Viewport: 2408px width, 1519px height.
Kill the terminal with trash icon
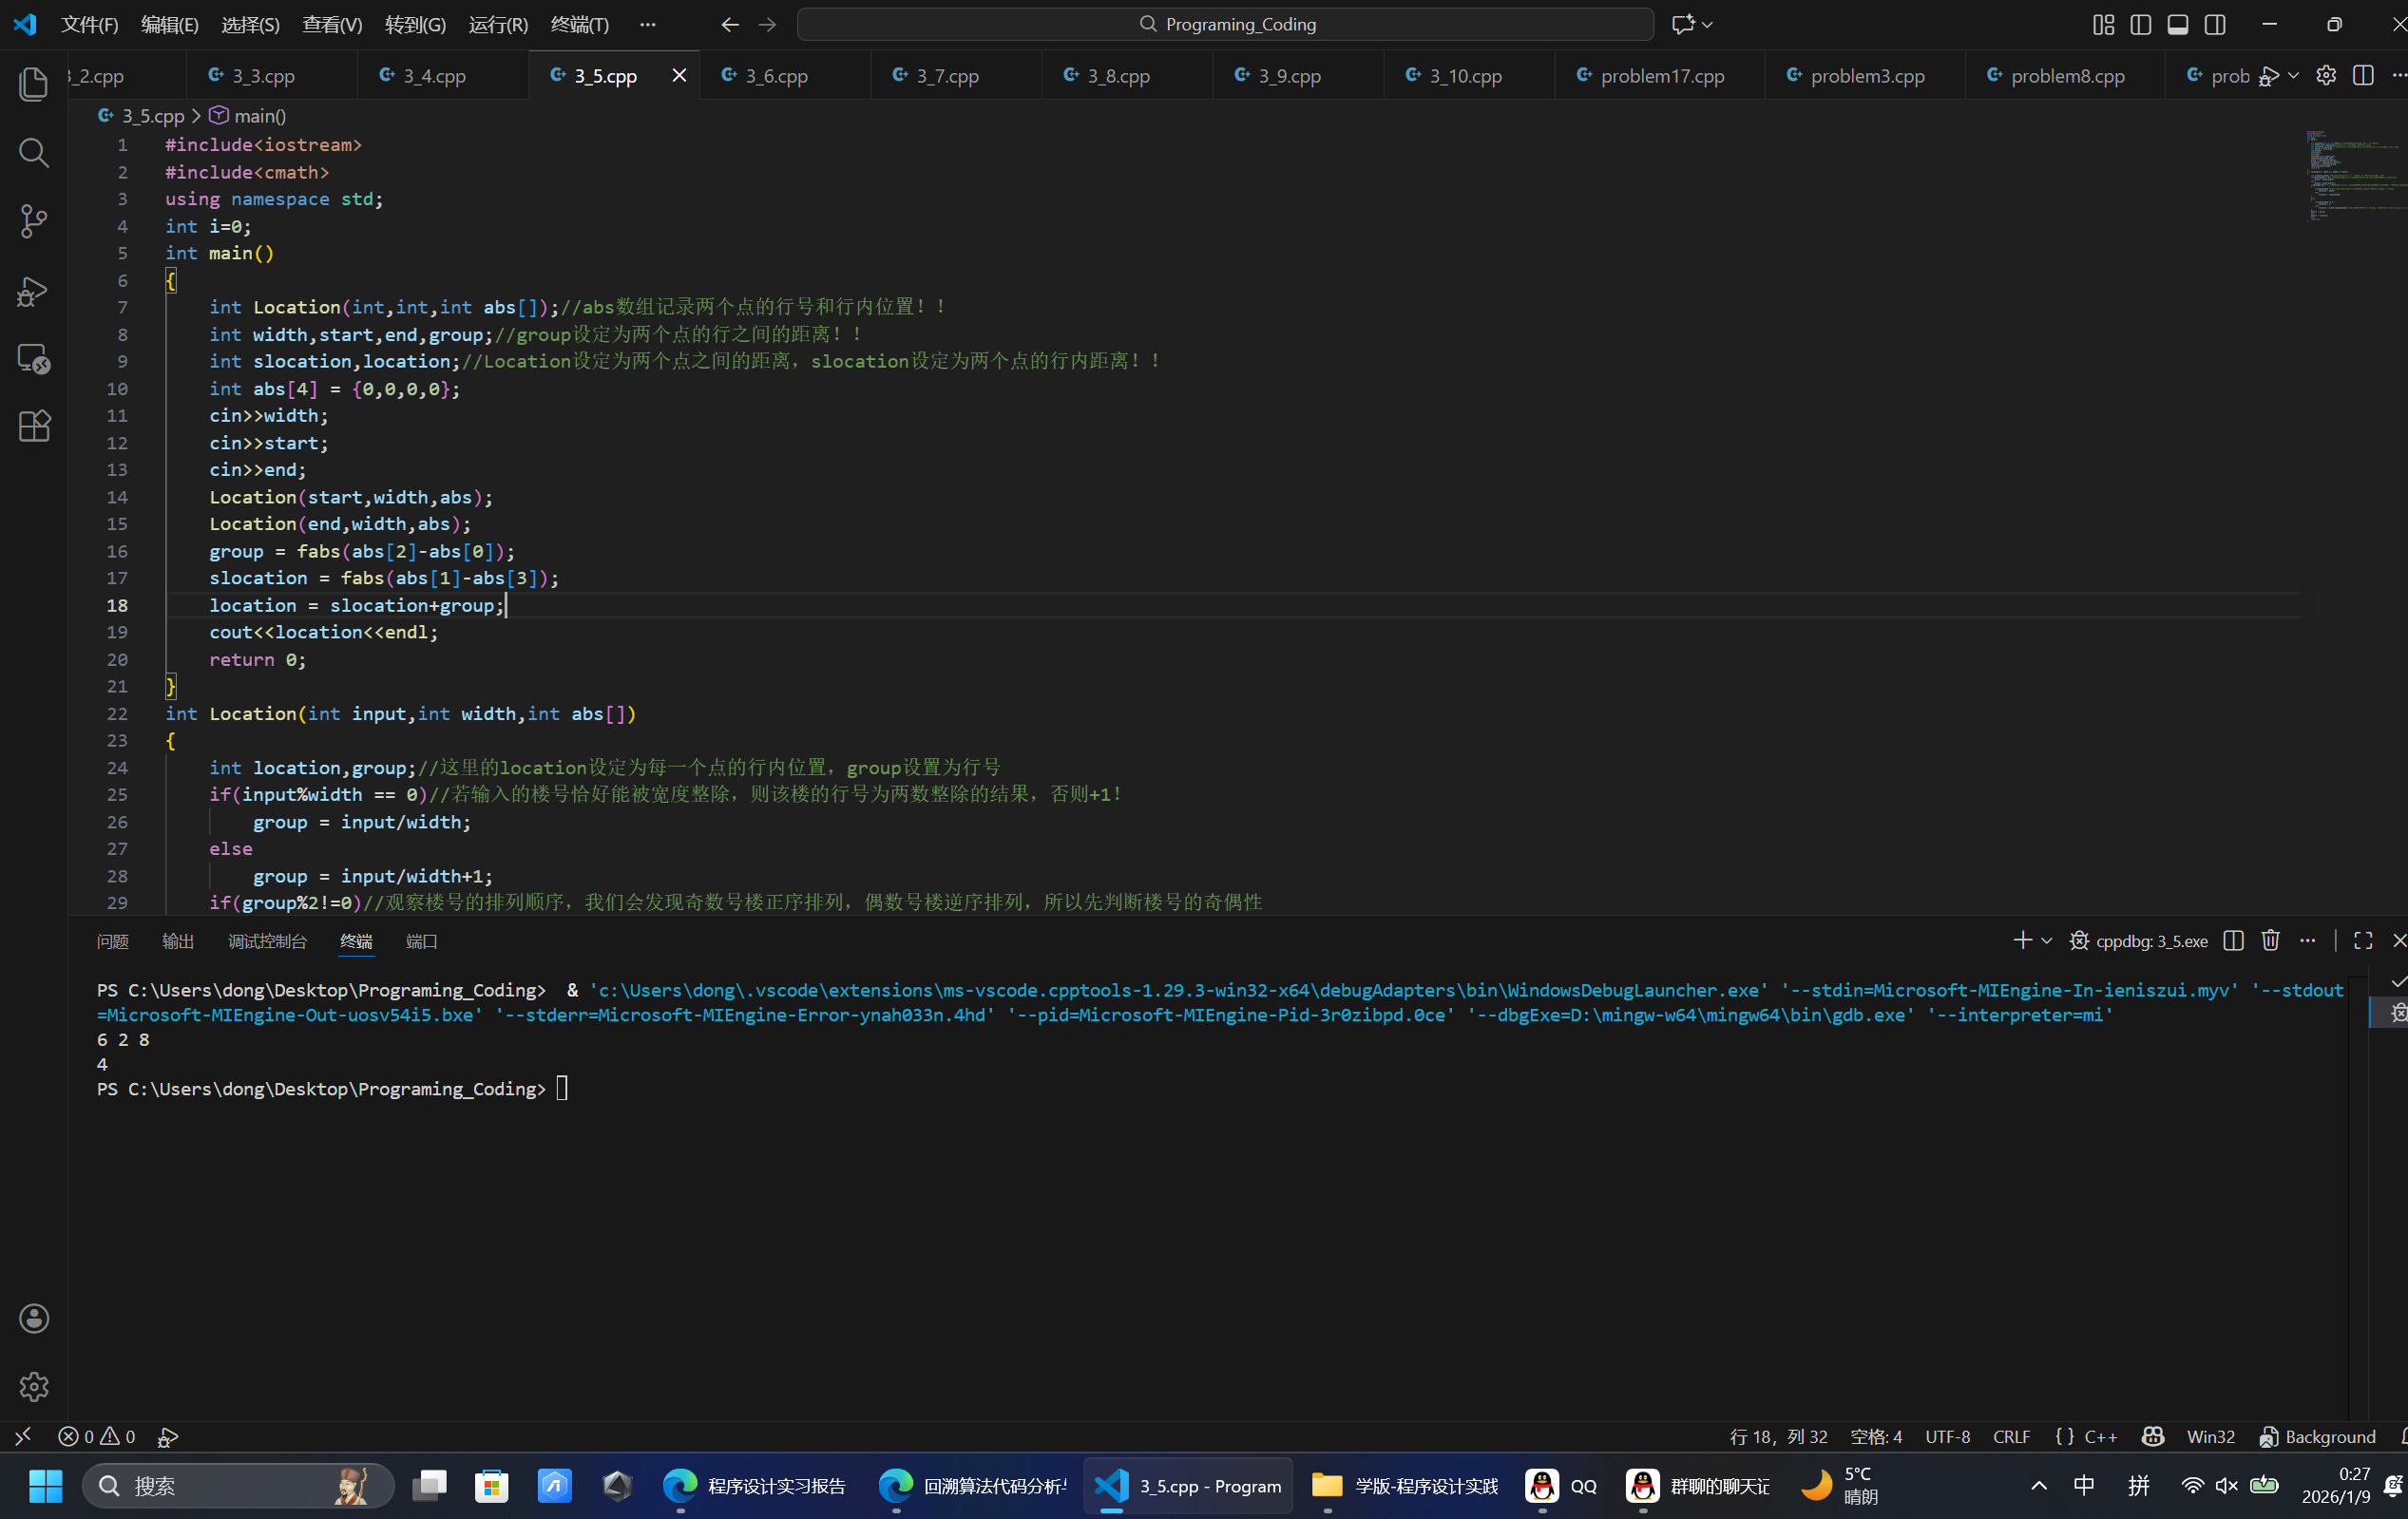pyautogui.click(x=2270, y=940)
